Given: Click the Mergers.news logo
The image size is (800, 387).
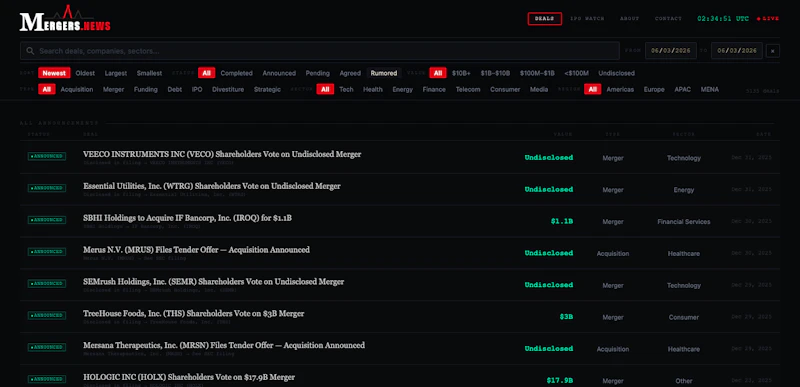Looking at the screenshot, I should click(x=65, y=19).
